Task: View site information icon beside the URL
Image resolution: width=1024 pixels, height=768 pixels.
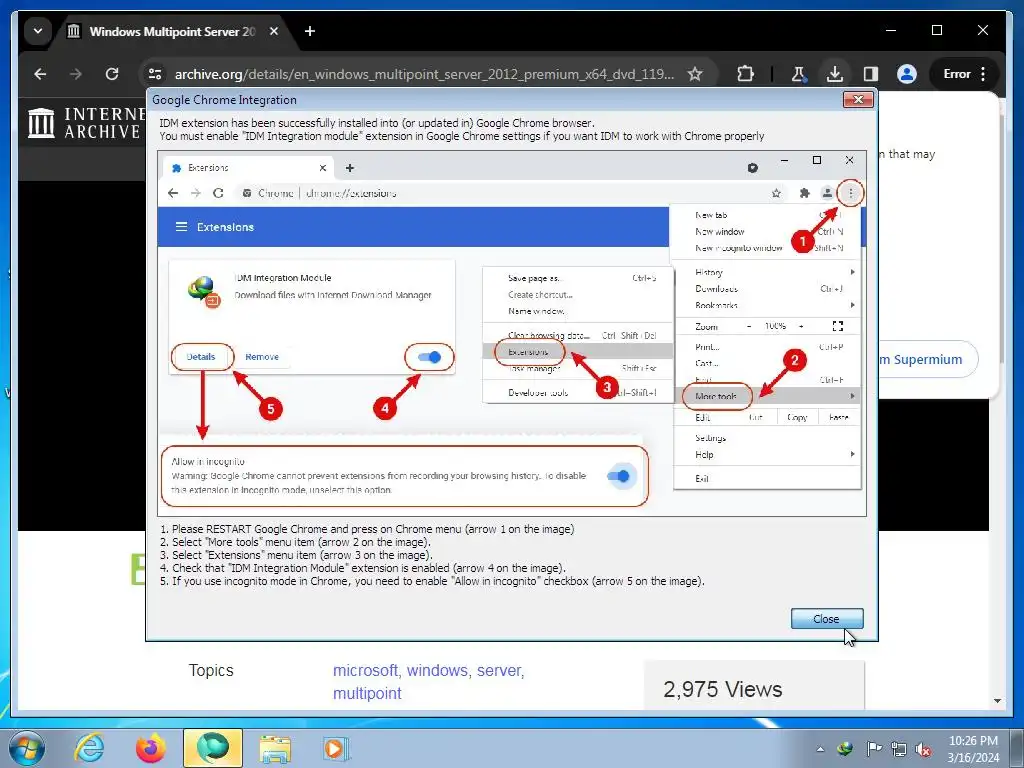Action: [x=155, y=74]
